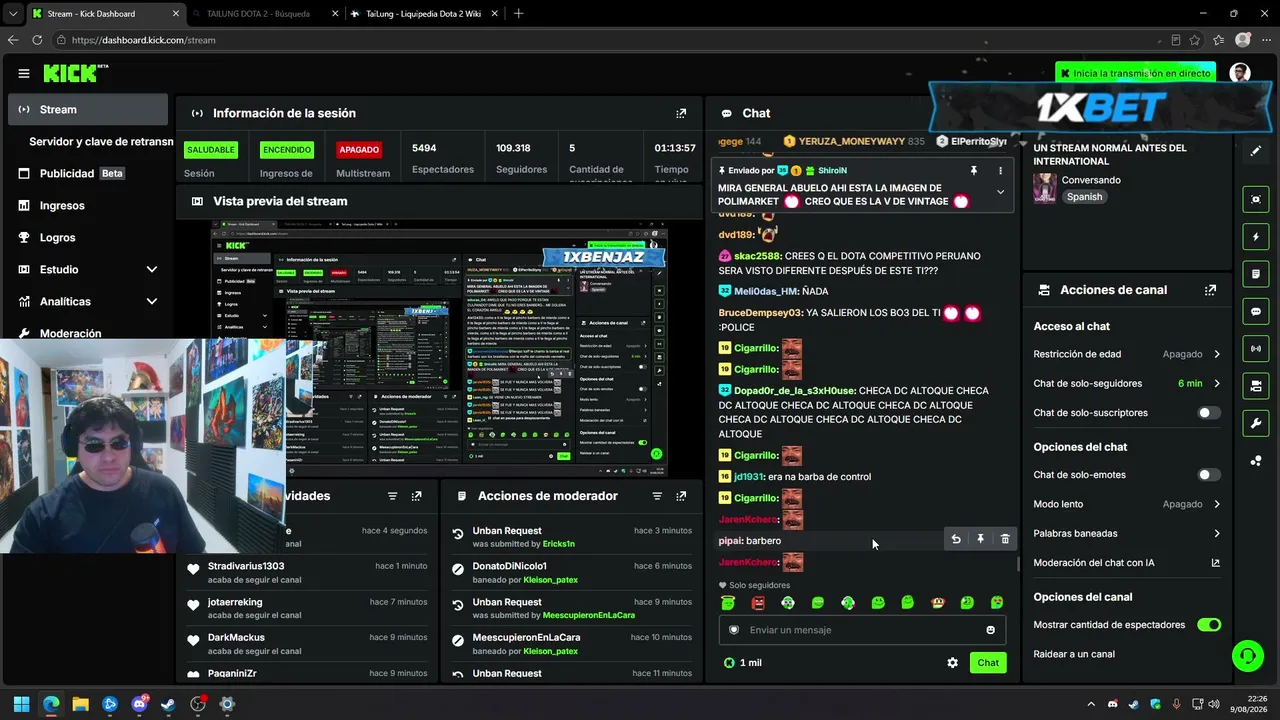Image resolution: width=1280 pixels, height=720 pixels.
Task: Open Restricción de edad options
Action: tap(1127, 354)
